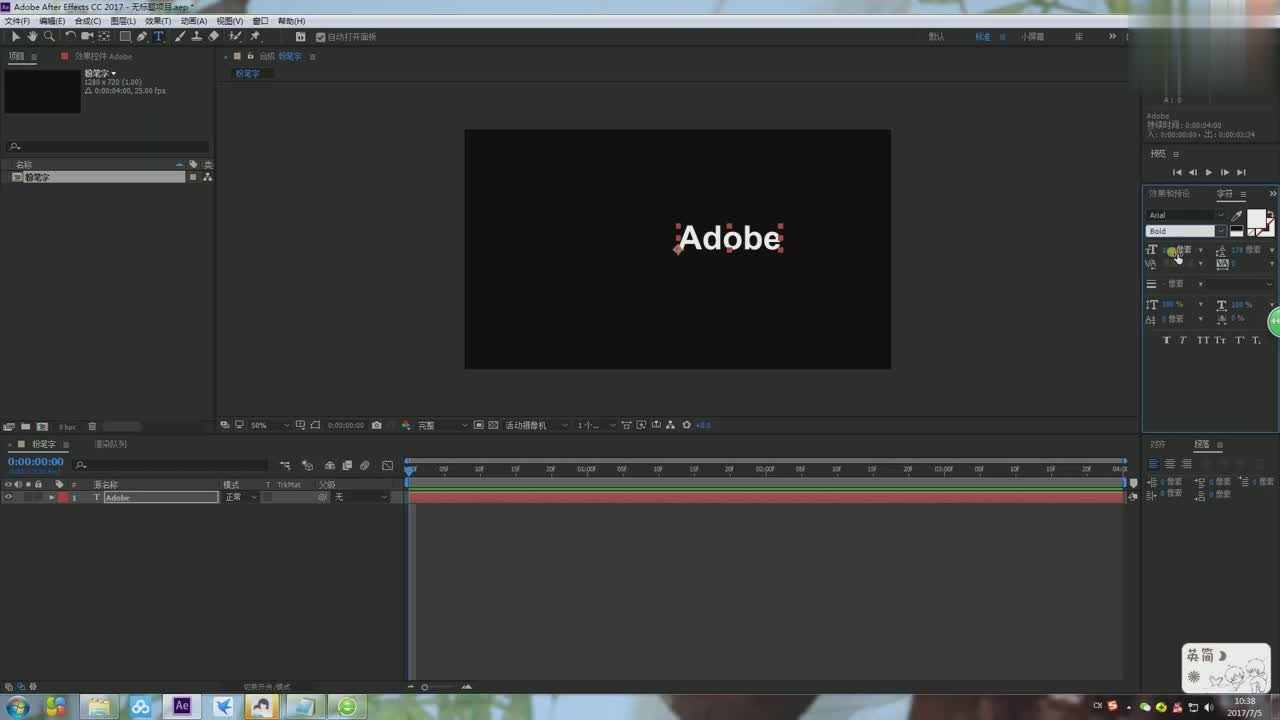Select the Pan Behind anchor point tool
Viewport: 1280px width, 720px height.
104,37
